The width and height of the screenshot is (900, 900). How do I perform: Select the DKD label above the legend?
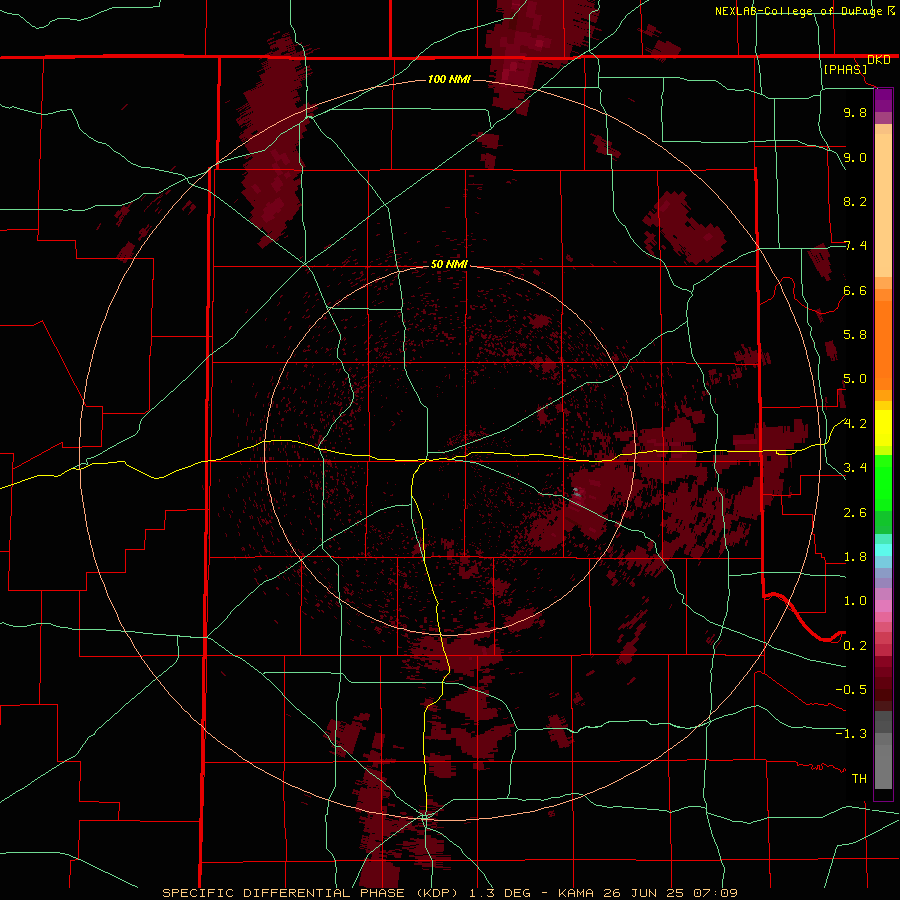878,59
